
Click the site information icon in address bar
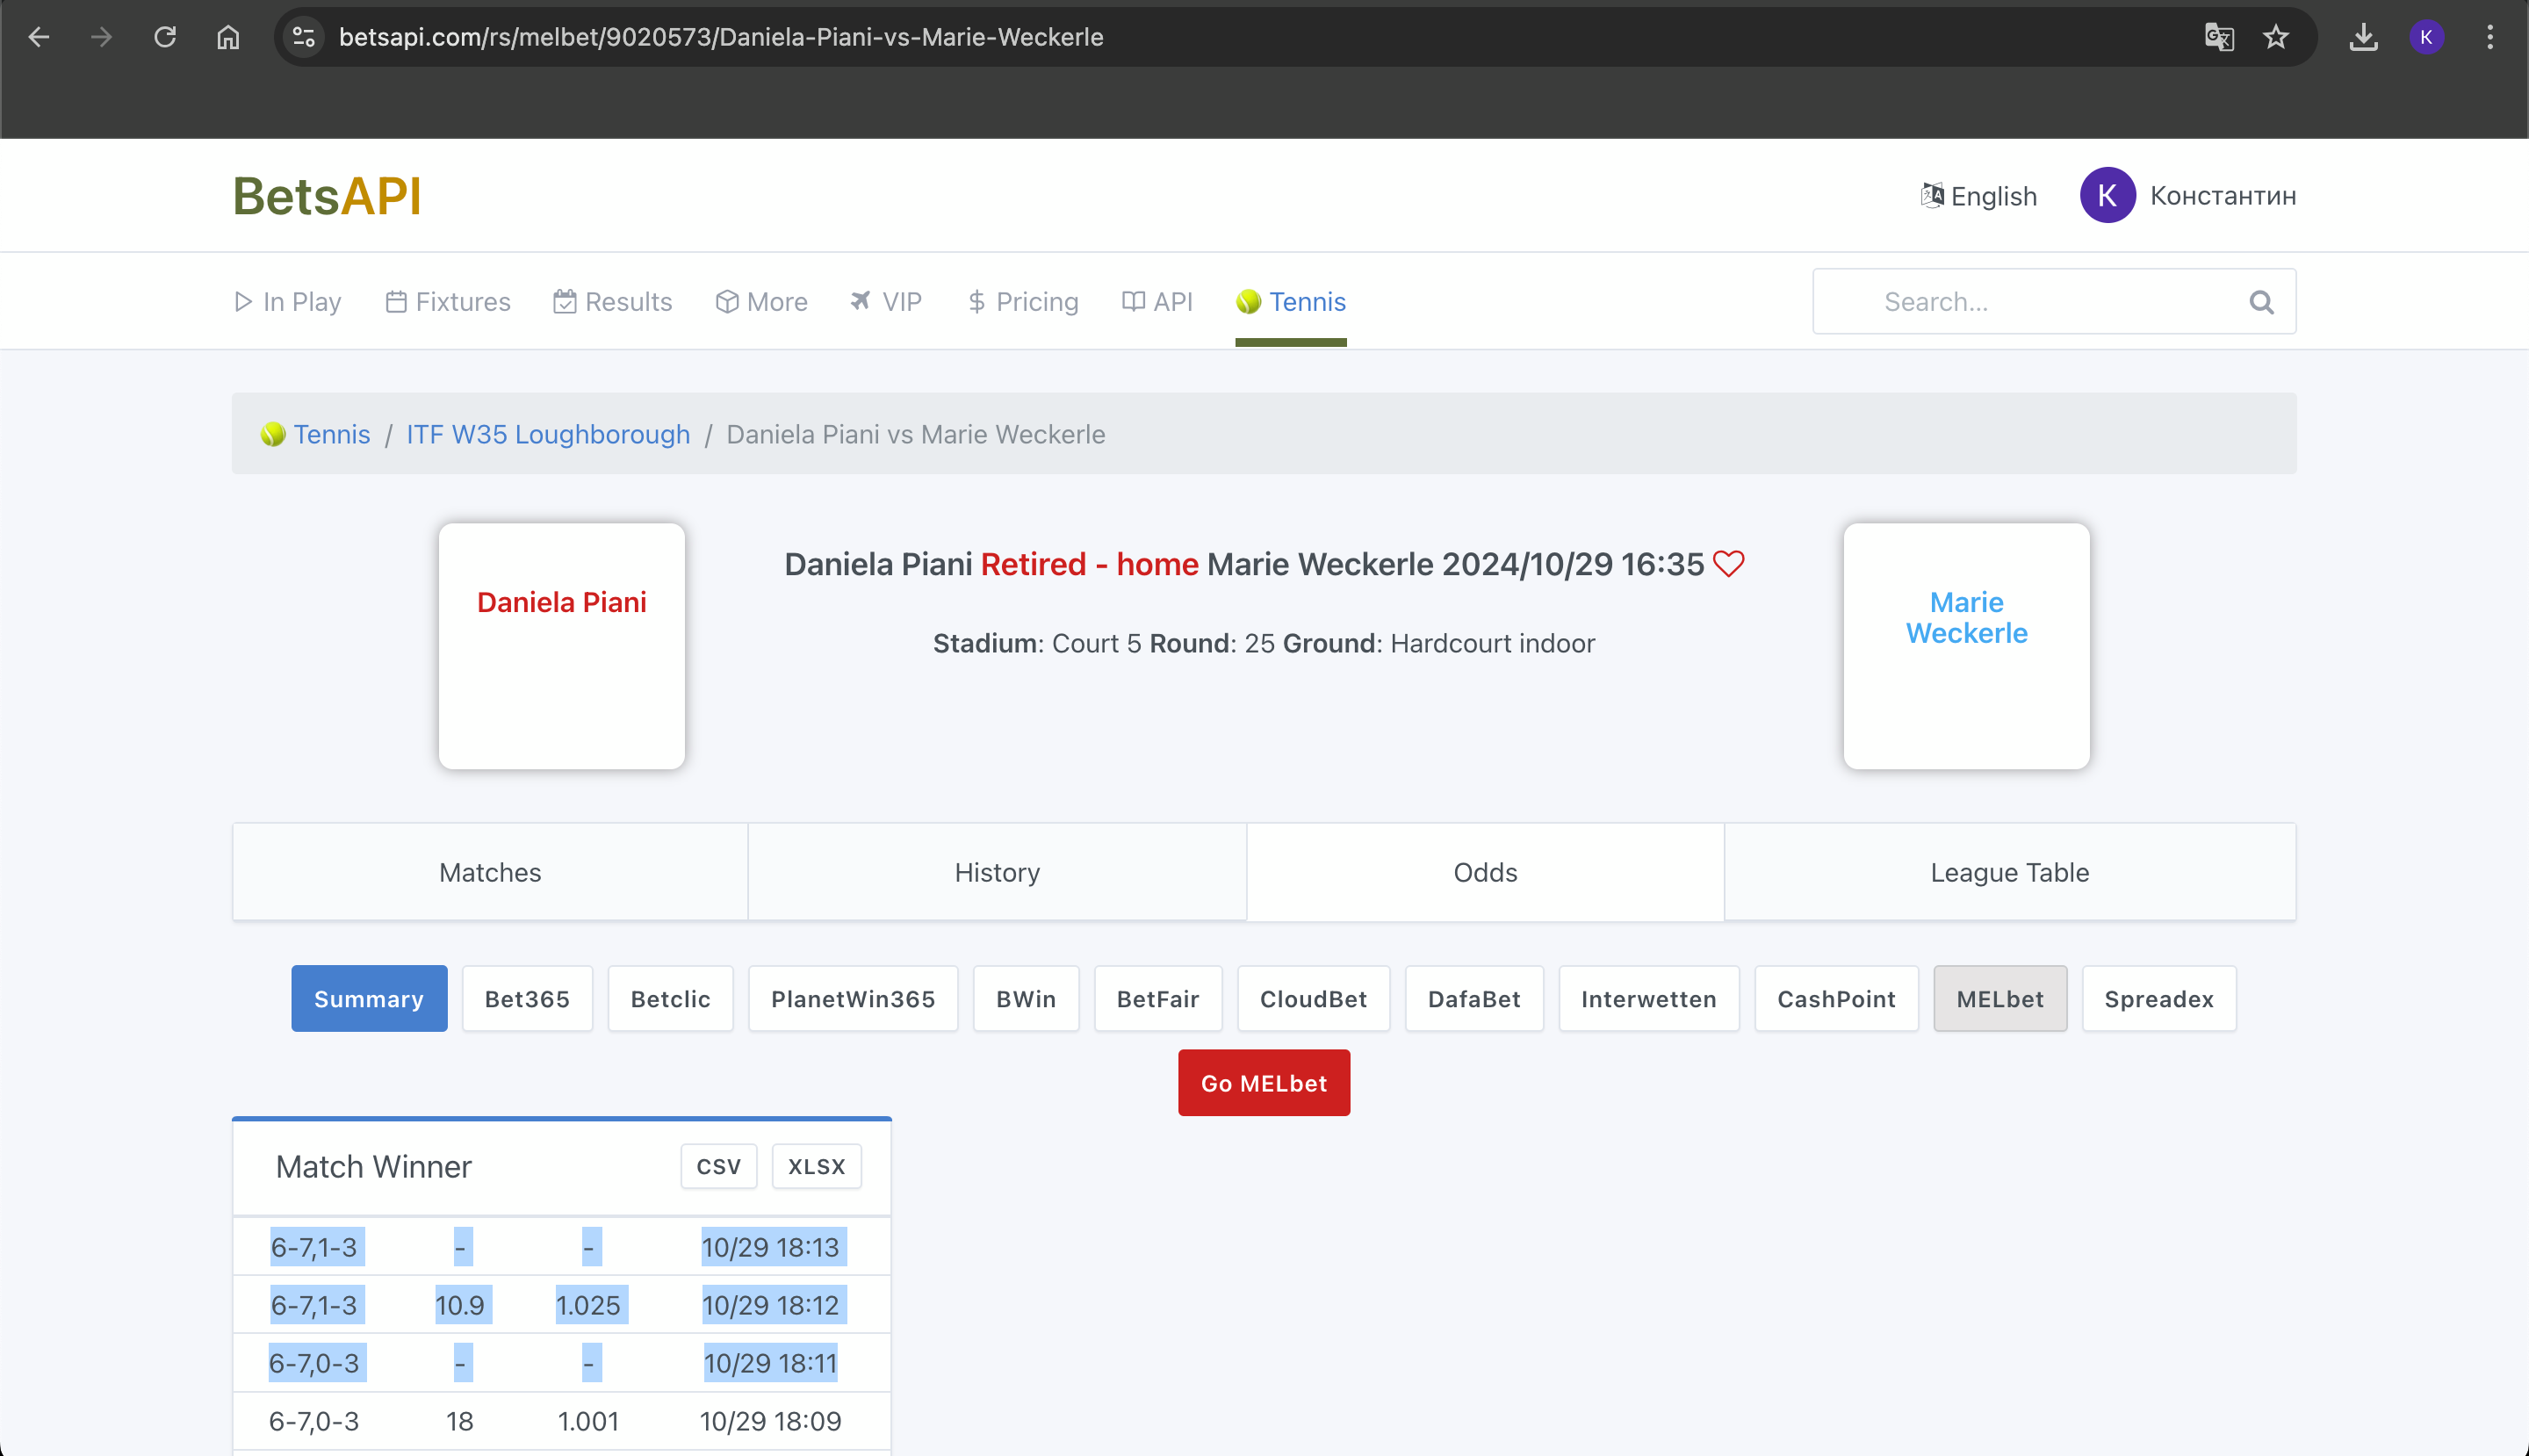304,37
